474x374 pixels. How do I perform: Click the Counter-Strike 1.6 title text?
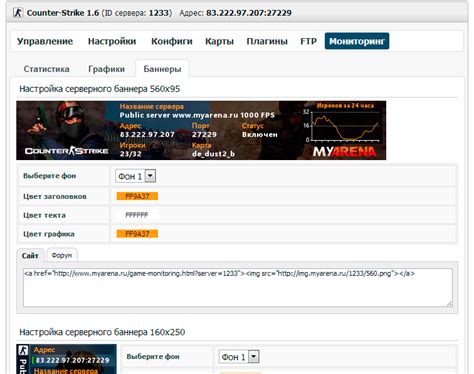63,13
